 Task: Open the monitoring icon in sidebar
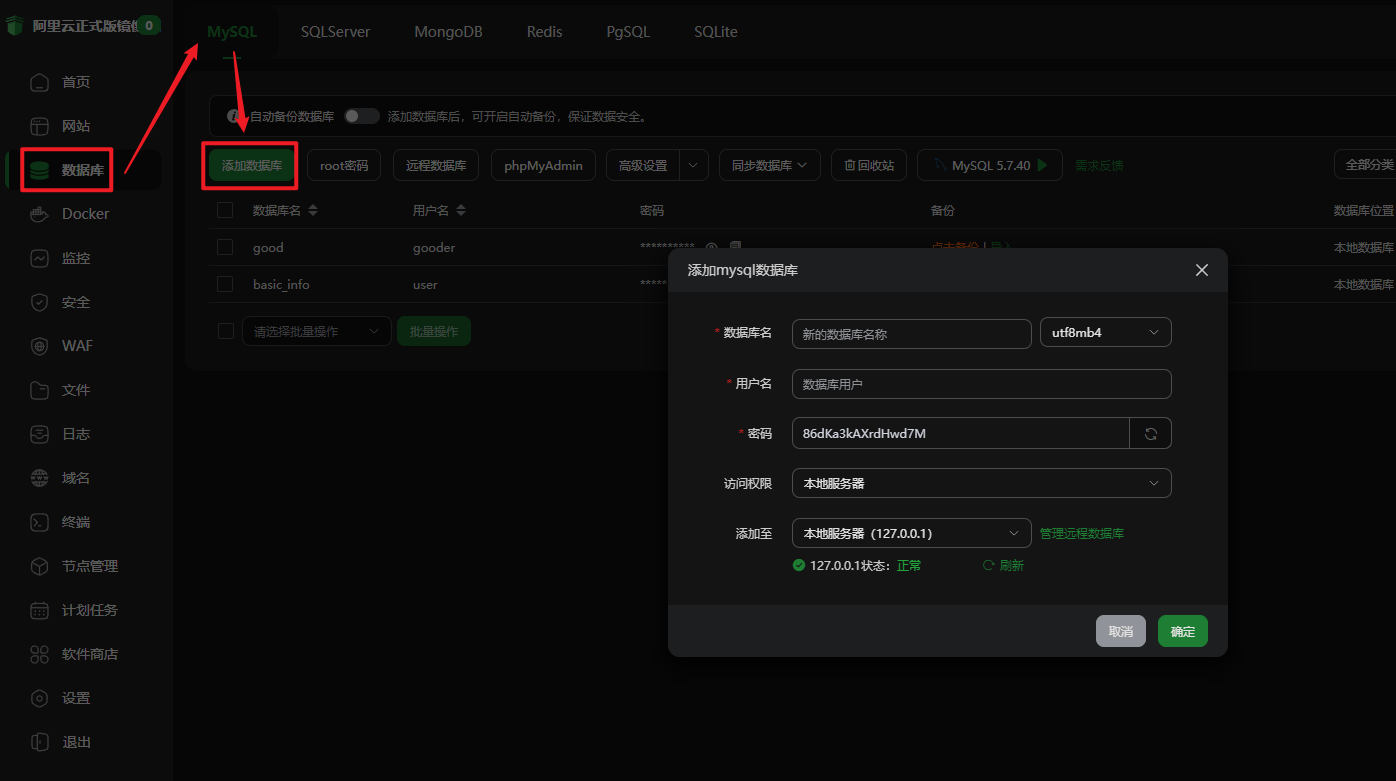39,258
